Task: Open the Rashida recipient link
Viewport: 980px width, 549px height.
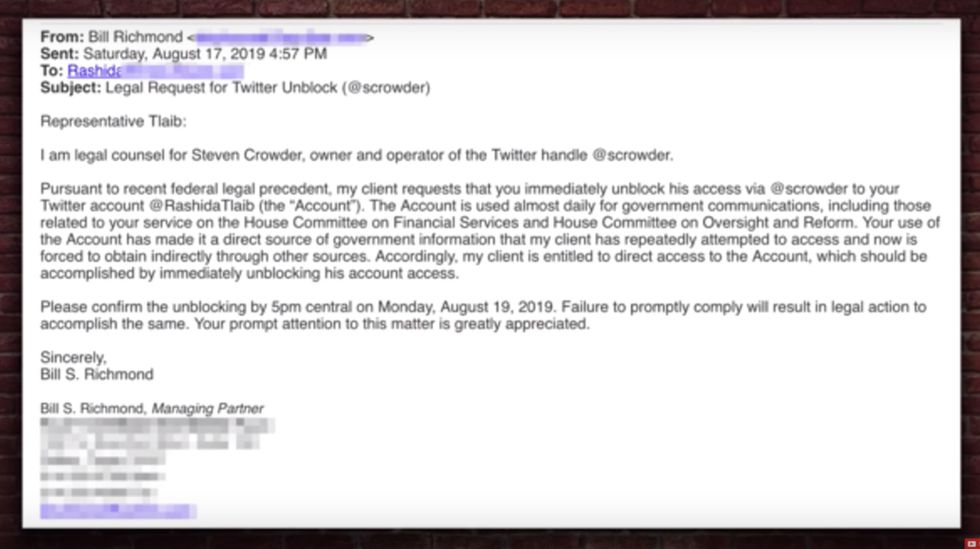Action: 93,71
